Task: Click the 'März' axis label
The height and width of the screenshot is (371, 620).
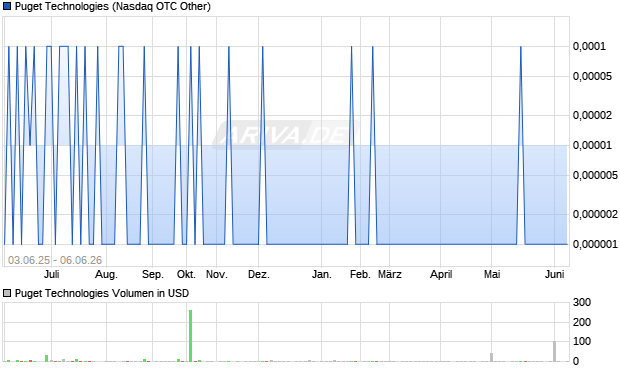Action: click(x=389, y=274)
